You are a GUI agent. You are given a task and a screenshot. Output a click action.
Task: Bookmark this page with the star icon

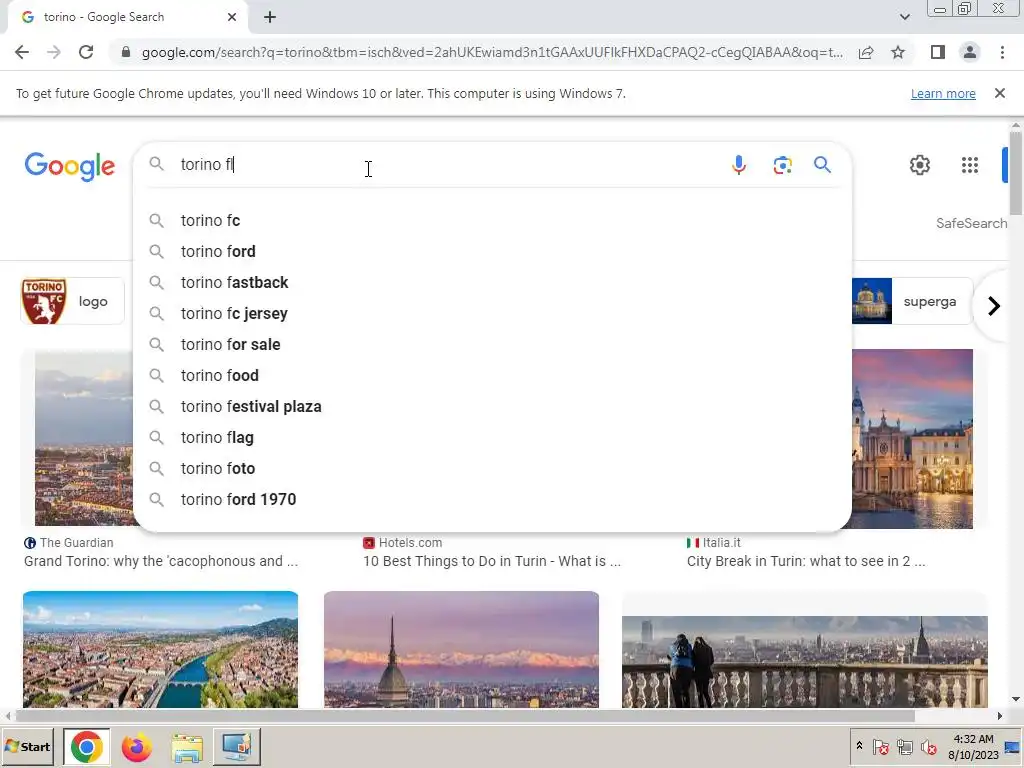[x=898, y=52]
